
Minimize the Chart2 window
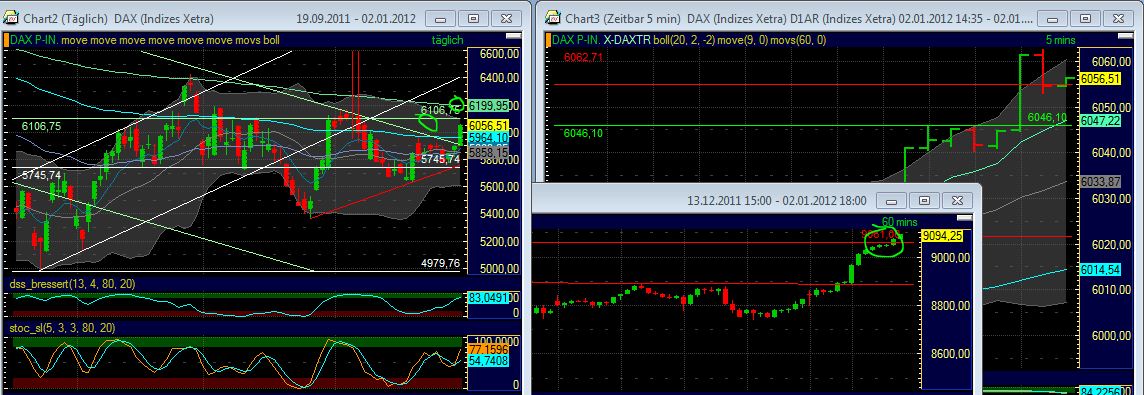pos(441,18)
